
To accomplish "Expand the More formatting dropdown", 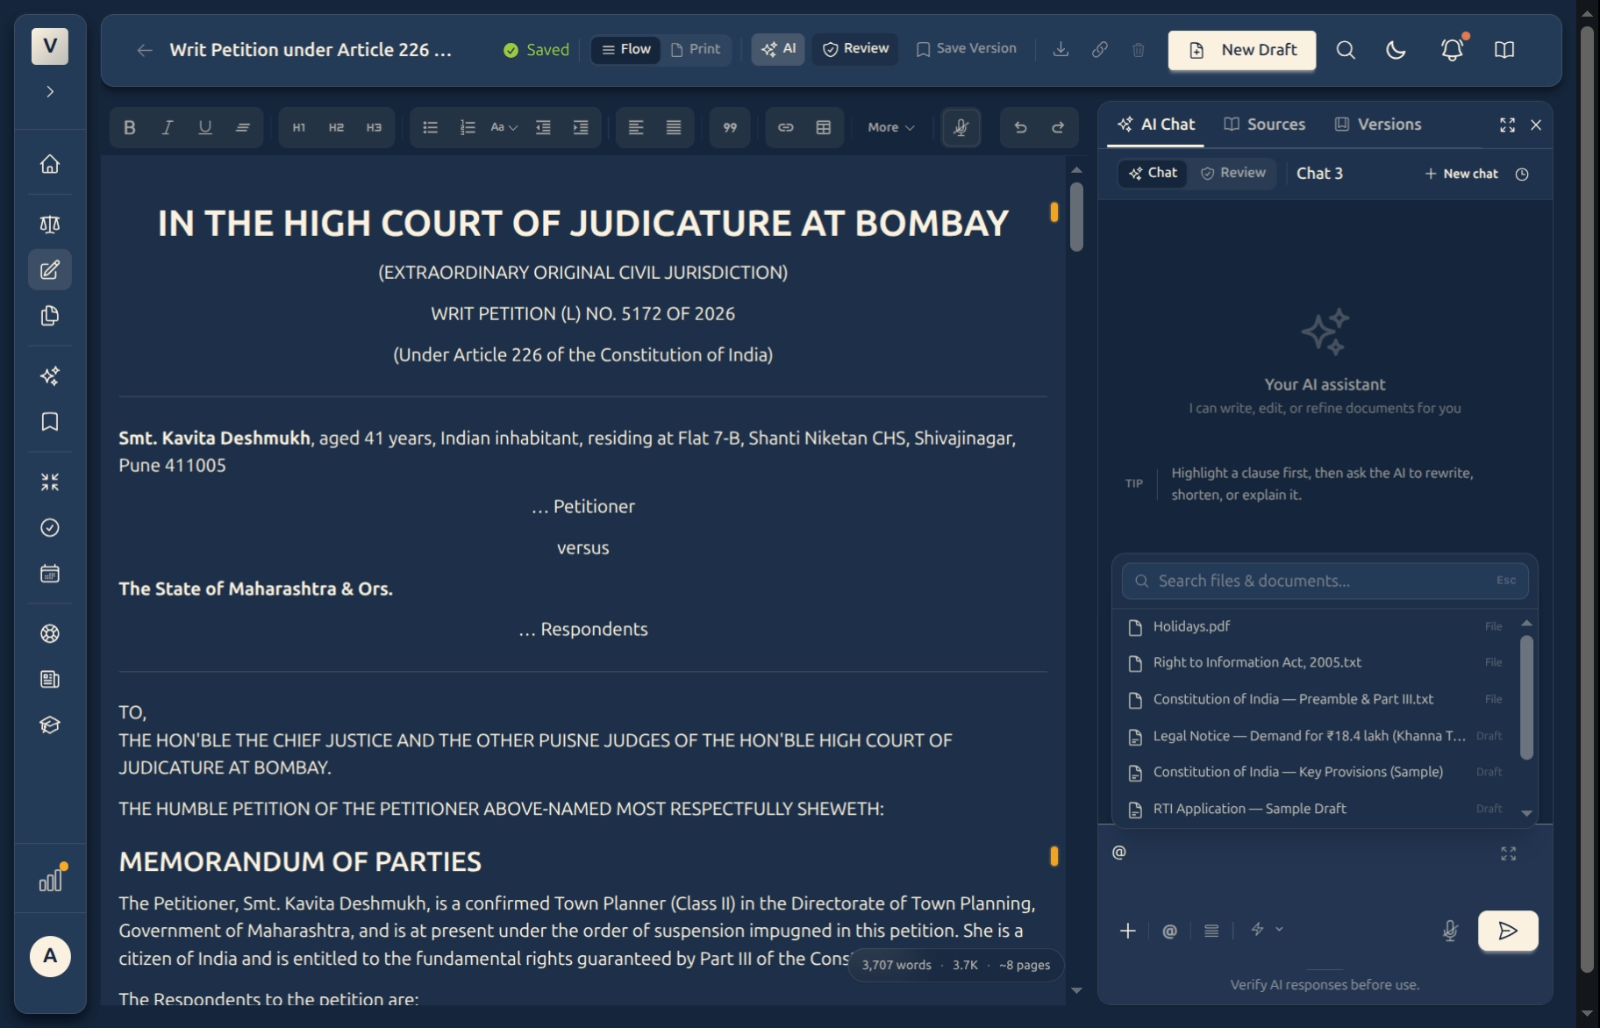I will coord(890,128).
